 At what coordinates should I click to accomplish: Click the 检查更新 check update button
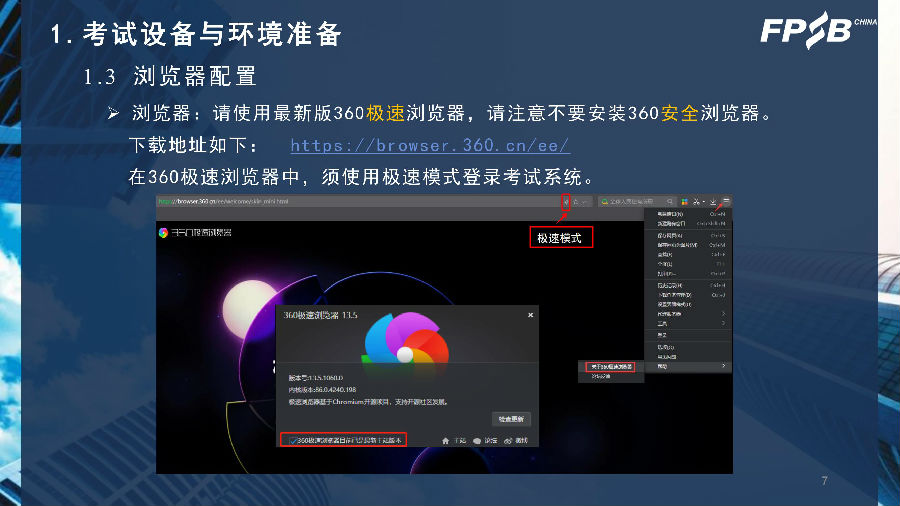click(511, 419)
